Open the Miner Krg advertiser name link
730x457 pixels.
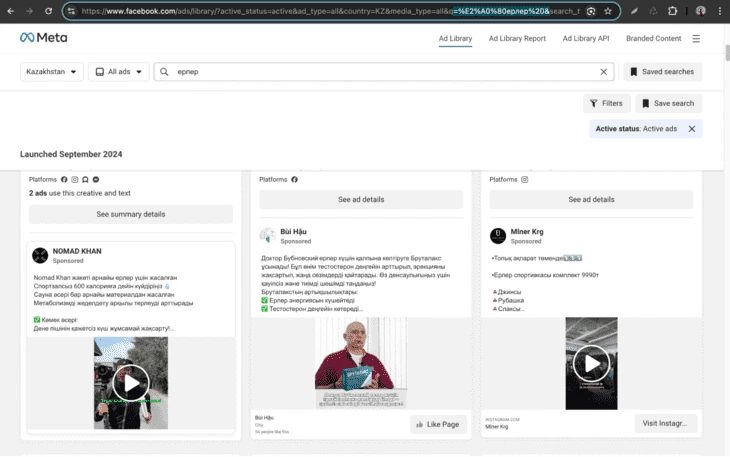(527, 232)
